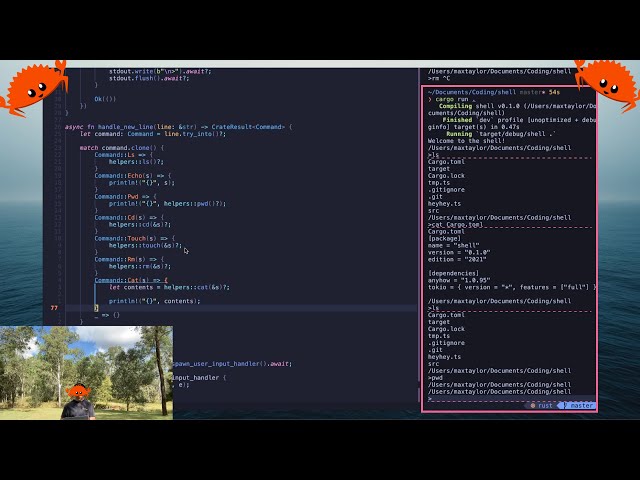Click the 'Command::Rm(s) => {' match arm
640x480 pixels.
[x=129, y=259]
